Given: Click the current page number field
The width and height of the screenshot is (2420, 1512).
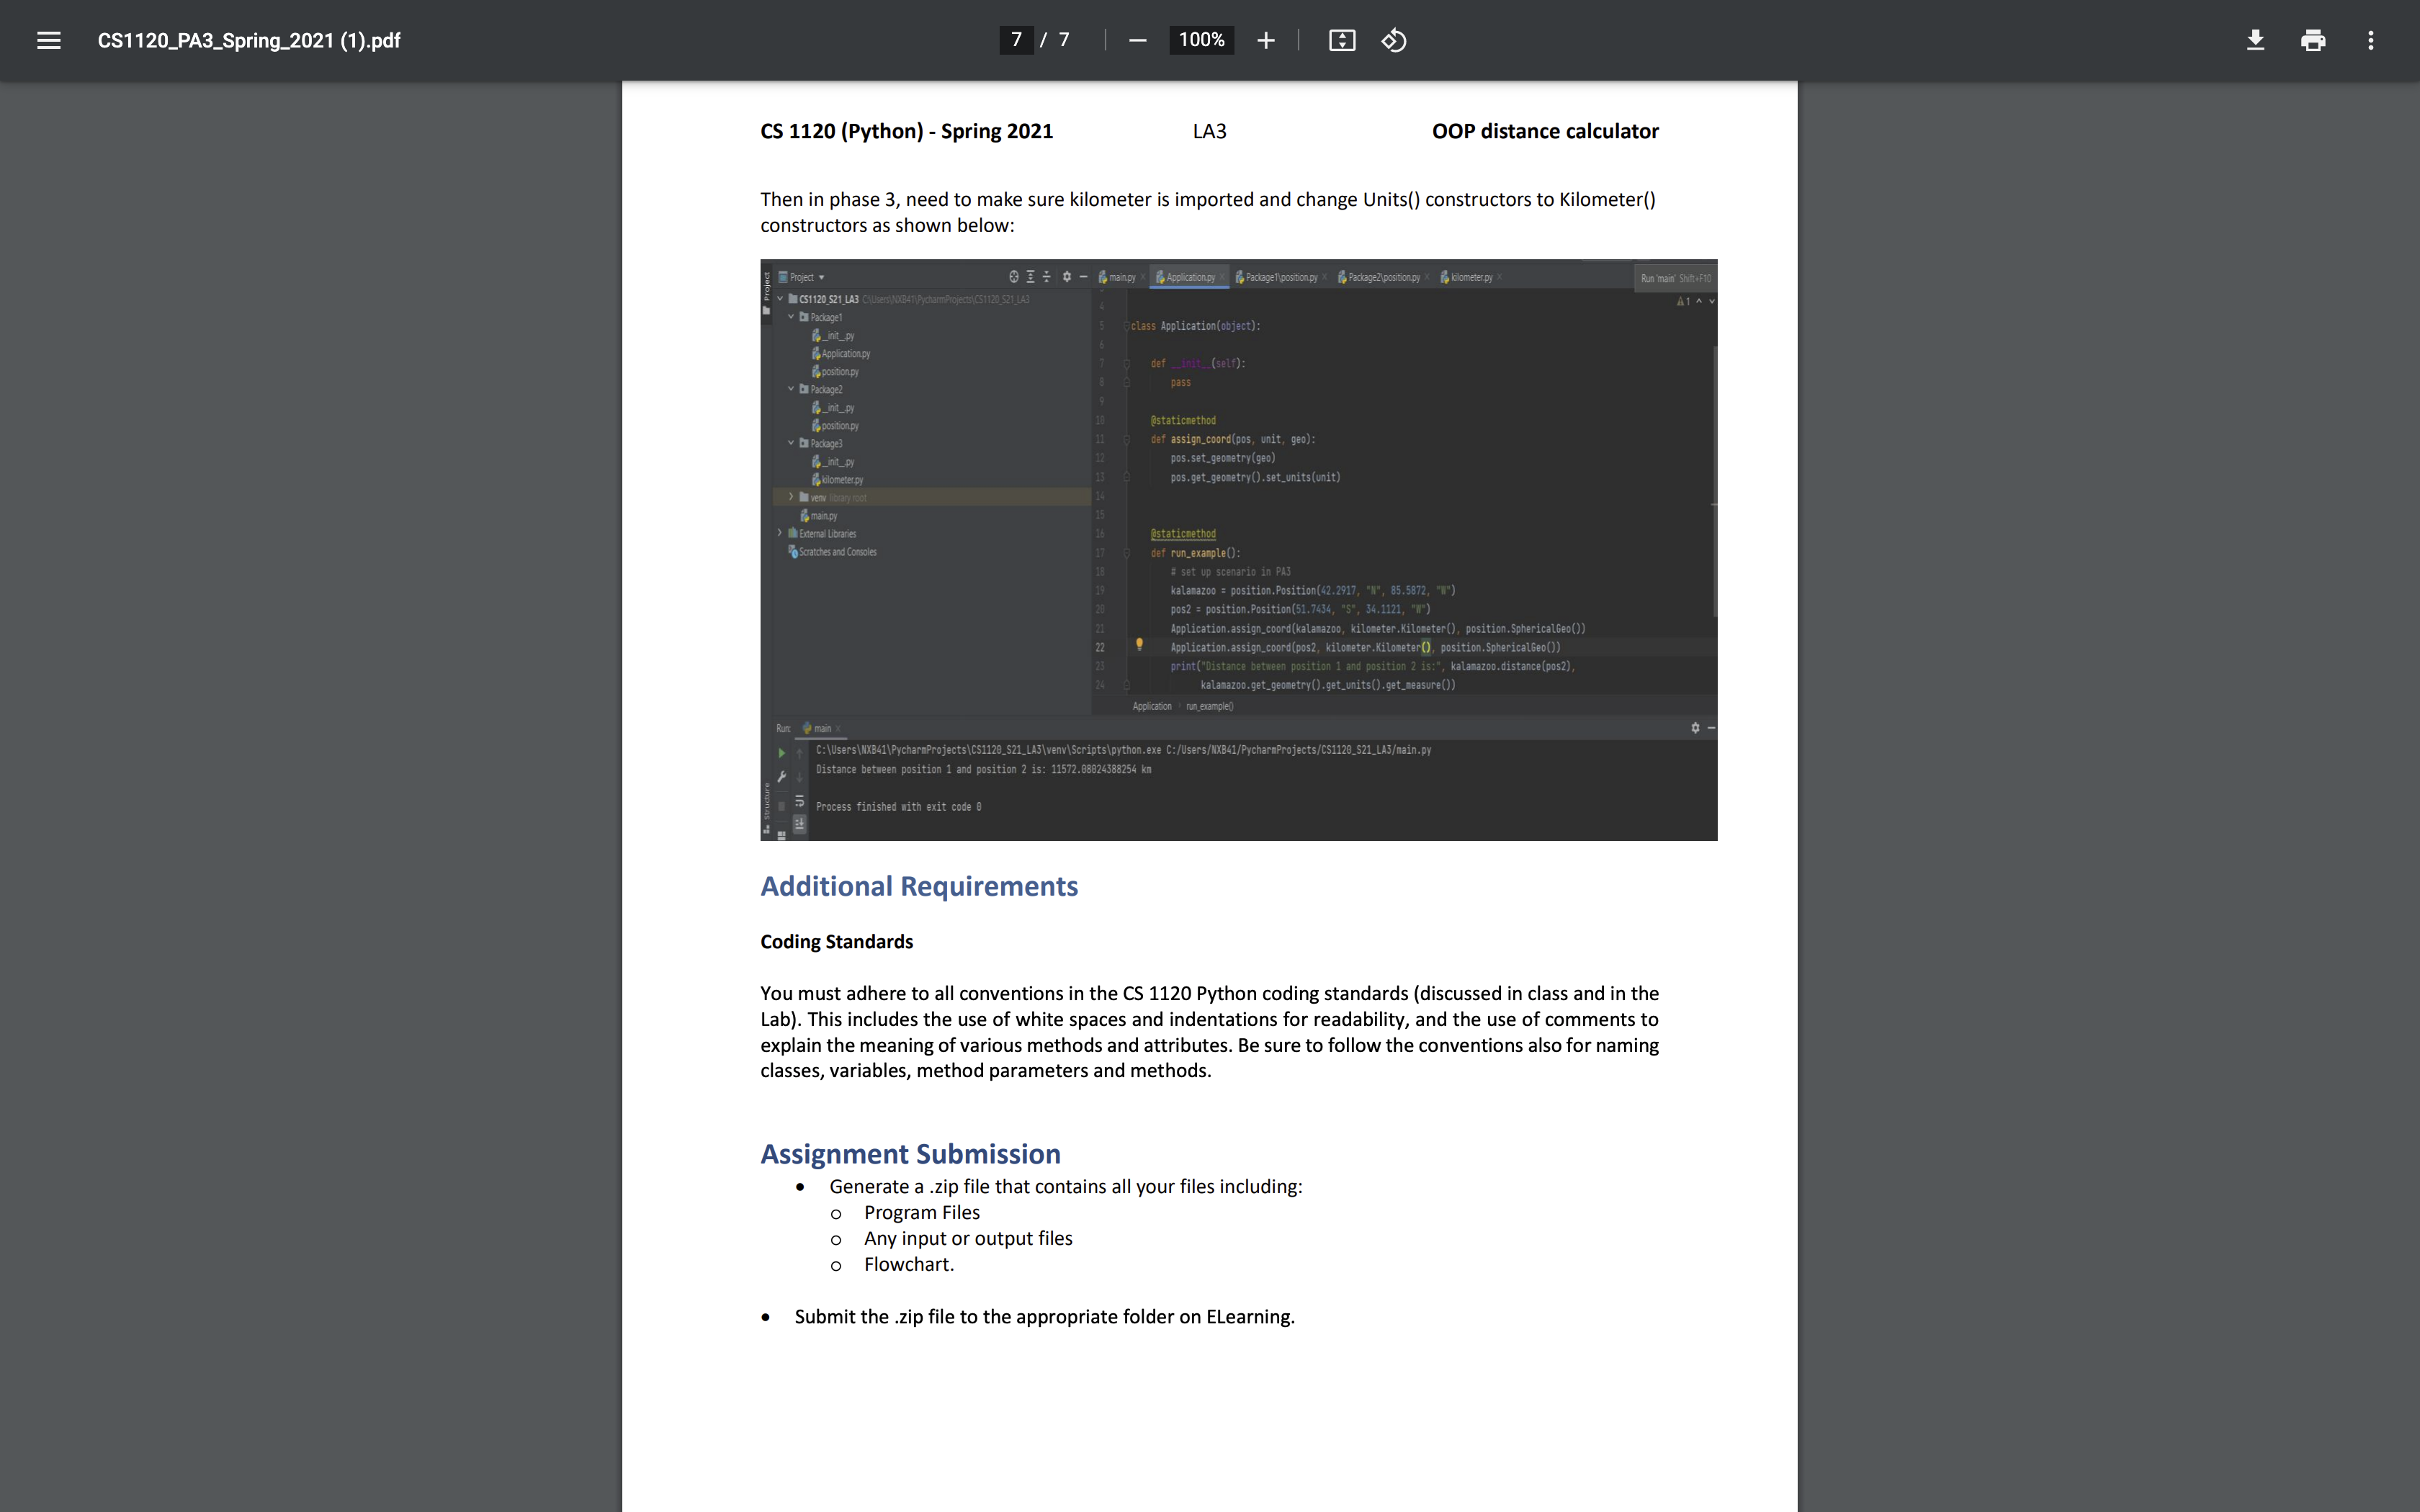Looking at the screenshot, I should tap(1016, 40).
